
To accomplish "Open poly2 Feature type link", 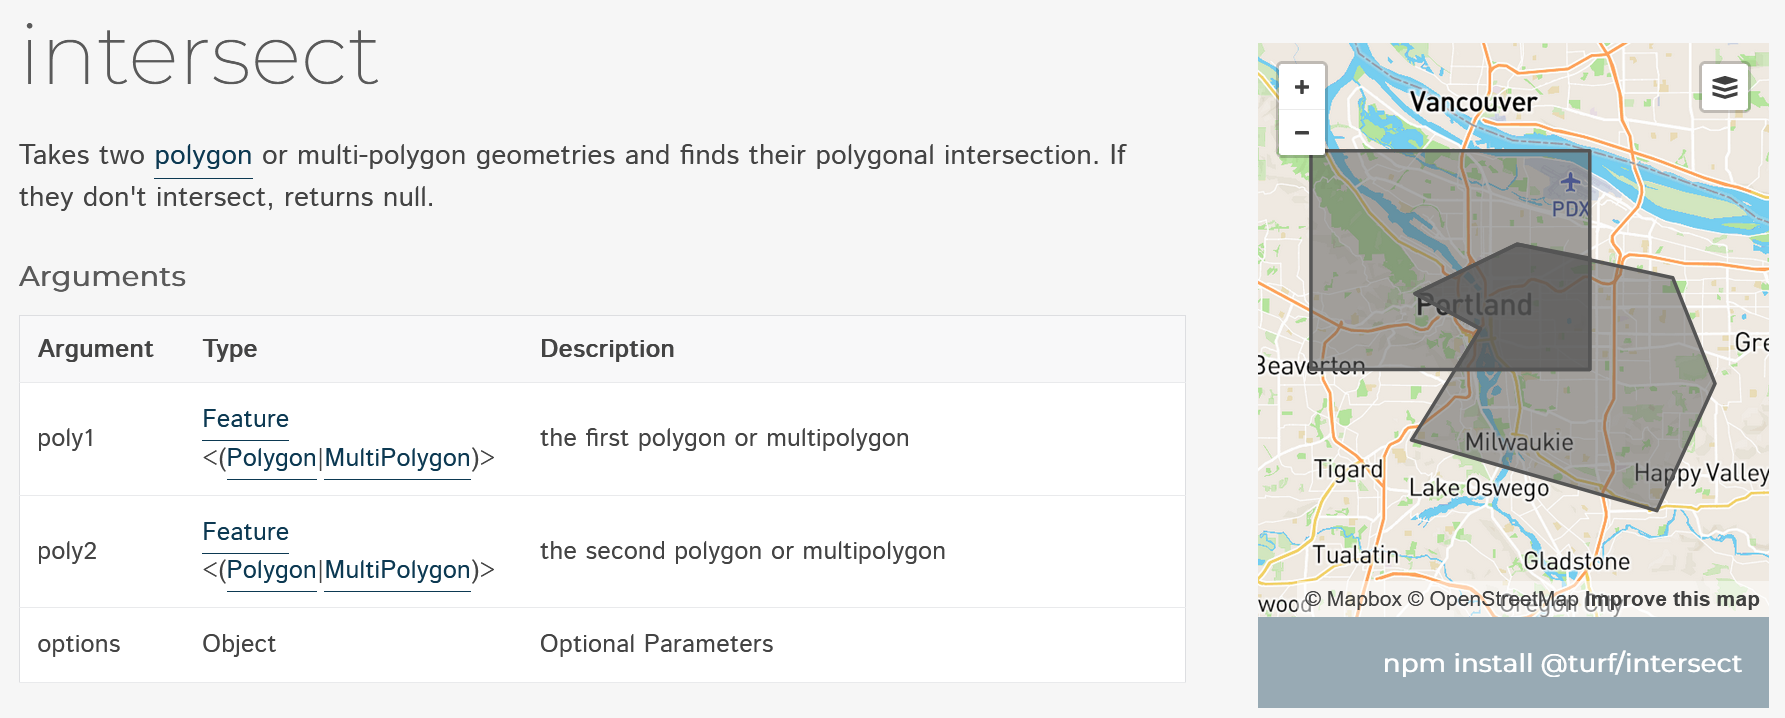I will pos(245,532).
